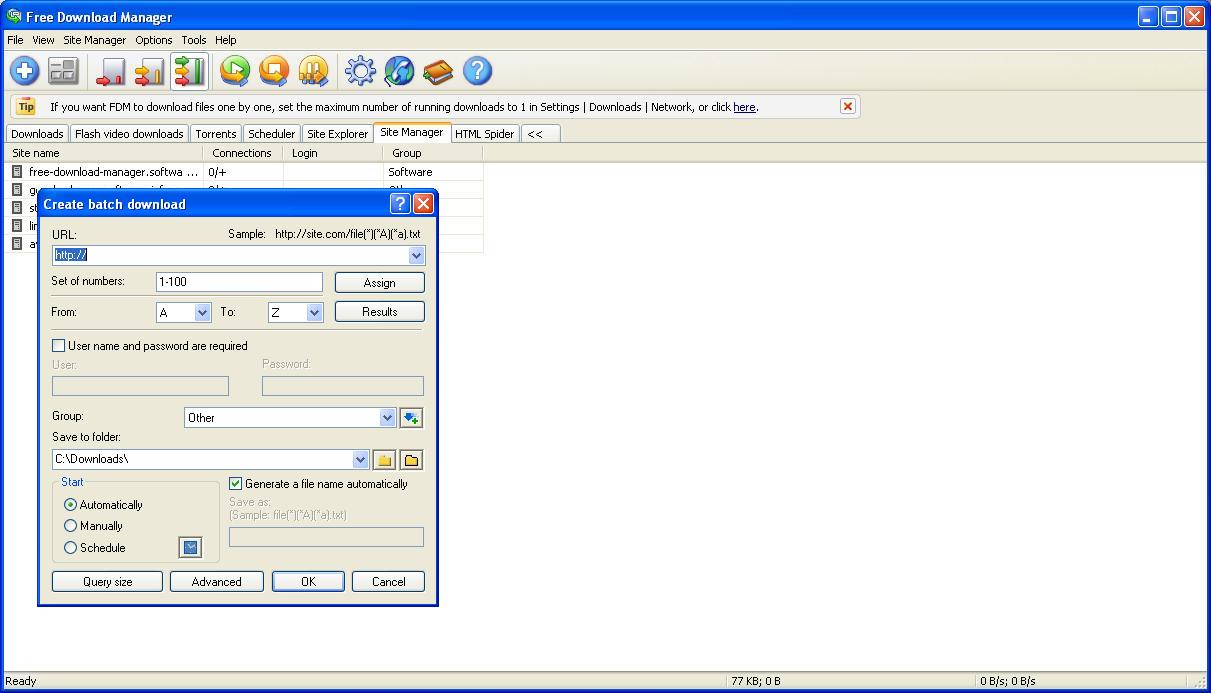Sort by the Site name column header

pos(104,153)
